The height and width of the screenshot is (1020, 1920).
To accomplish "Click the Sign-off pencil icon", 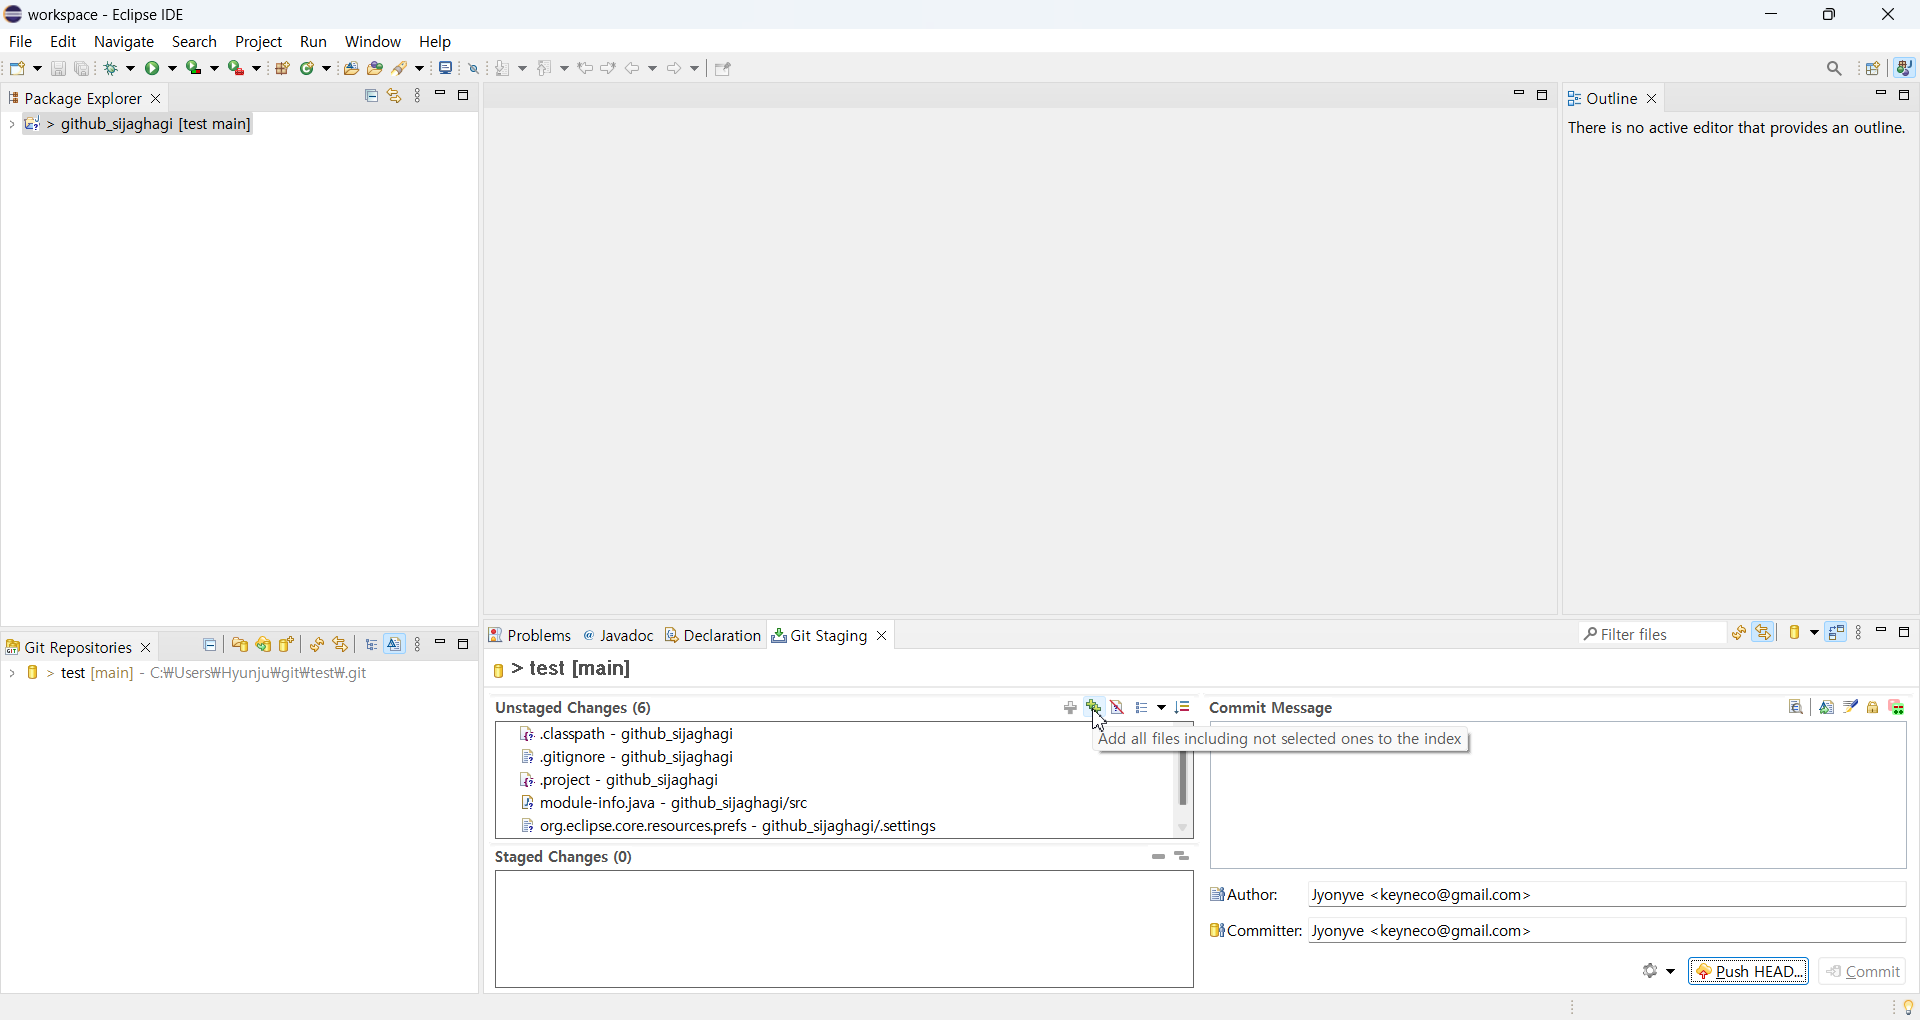I will (1852, 708).
